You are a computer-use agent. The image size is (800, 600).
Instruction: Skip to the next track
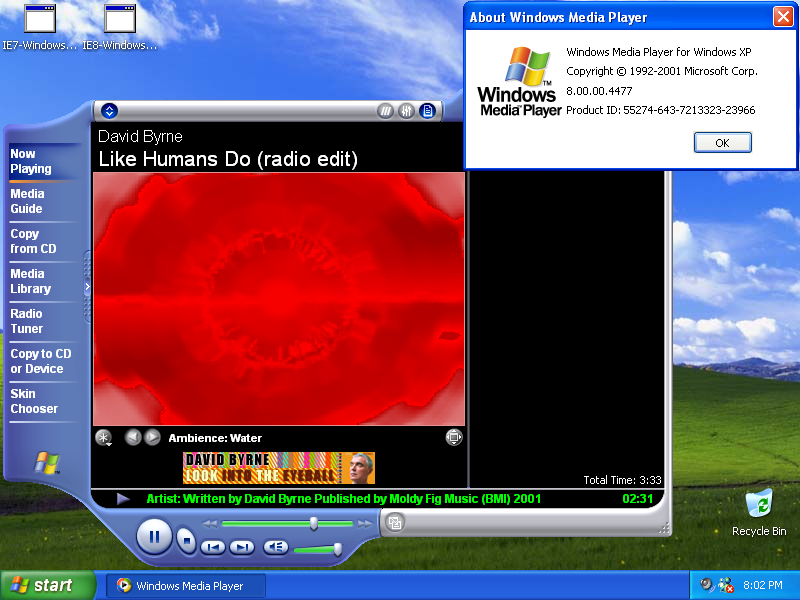pyautogui.click(x=242, y=547)
